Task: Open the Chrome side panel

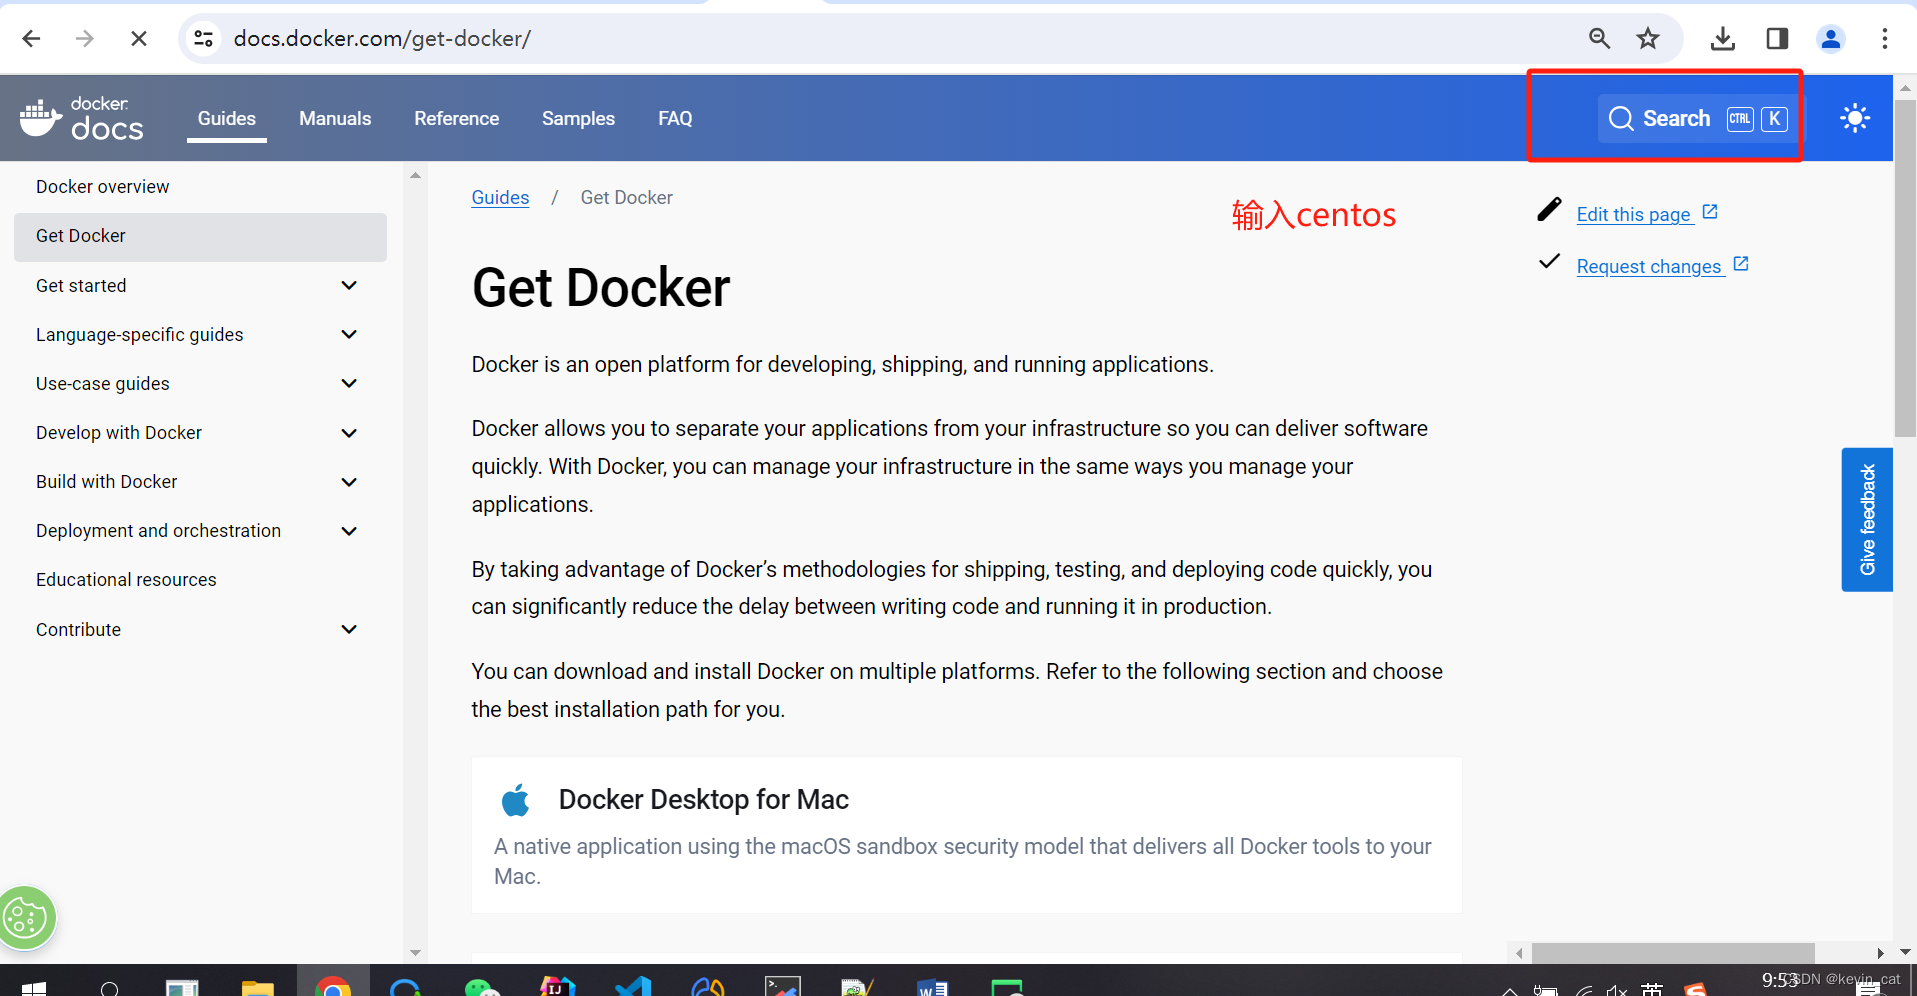Action: click(x=1777, y=38)
